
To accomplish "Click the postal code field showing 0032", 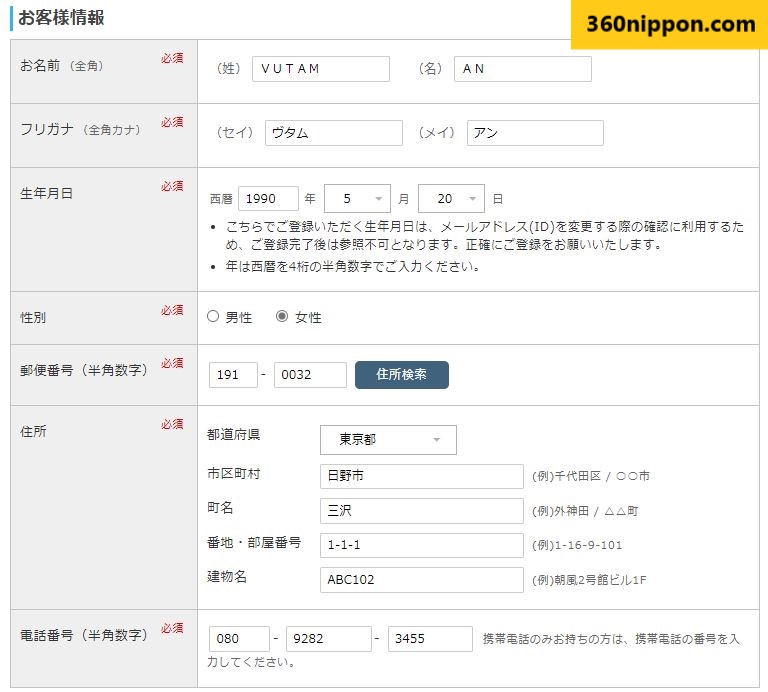I will click(x=310, y=375).
